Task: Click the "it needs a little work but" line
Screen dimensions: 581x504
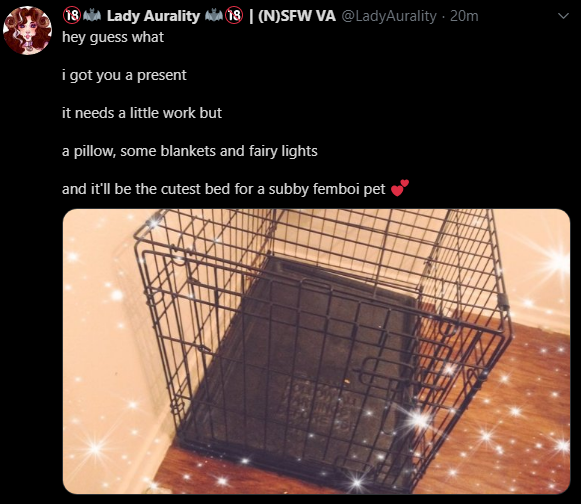Action: pyautogui.click(x=142, y=113)
